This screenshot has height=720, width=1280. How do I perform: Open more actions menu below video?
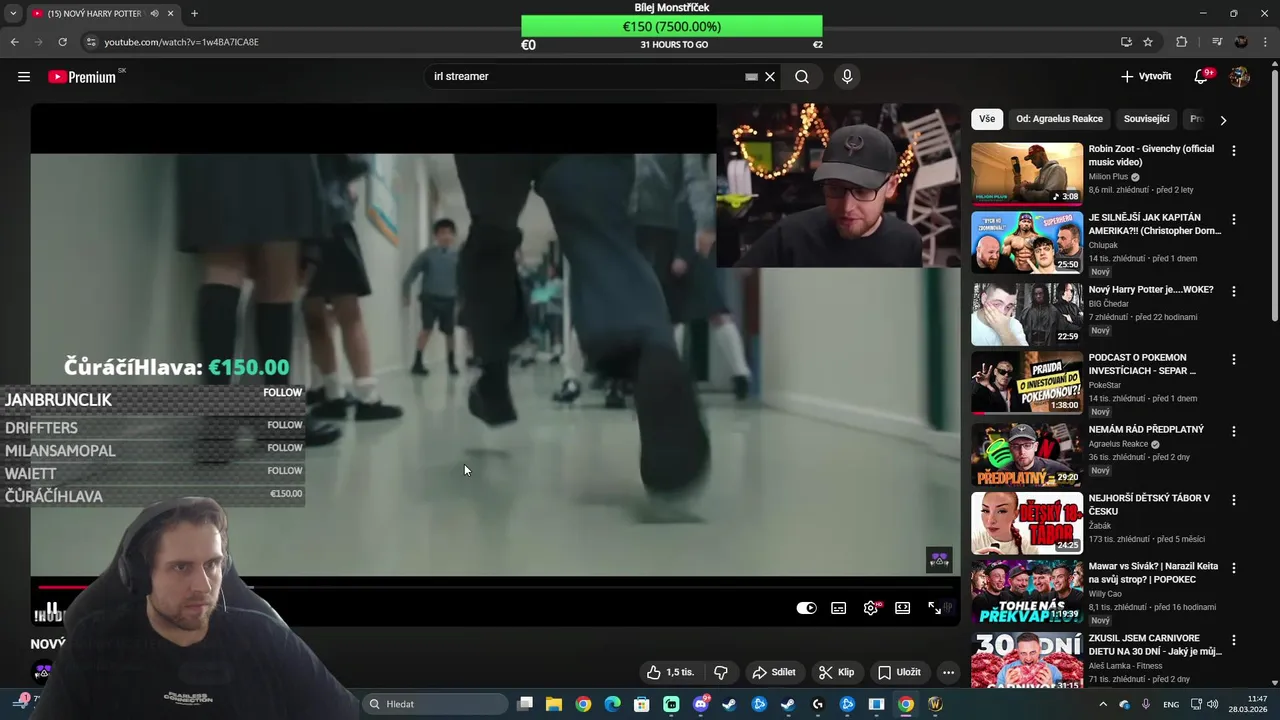pos(948,673)
